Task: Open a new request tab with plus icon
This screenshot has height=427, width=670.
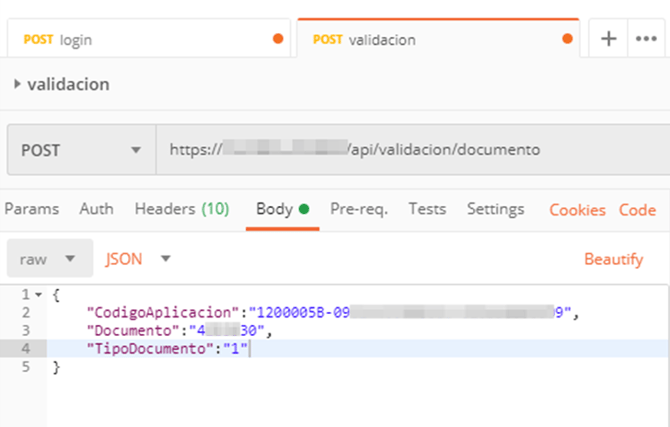Action: [608, 40]
